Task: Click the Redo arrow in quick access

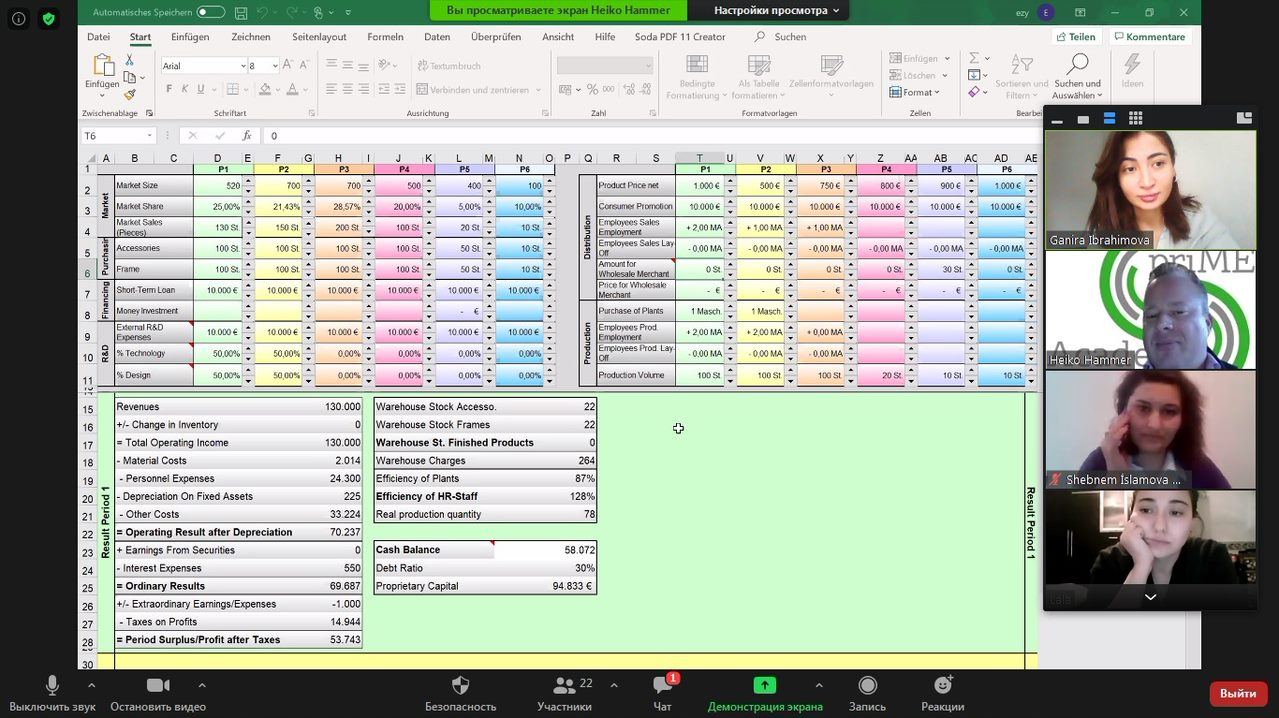Action: pyautogui.click(x=291, y=12)
